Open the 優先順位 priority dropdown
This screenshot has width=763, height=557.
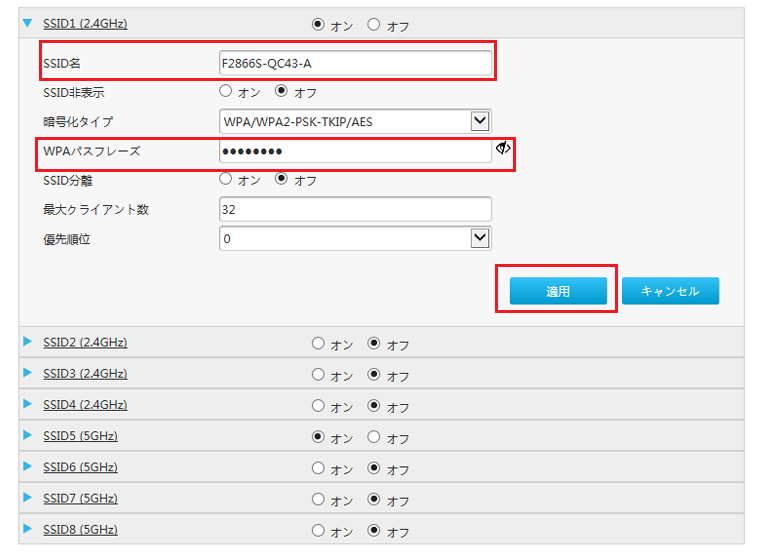pyautogui.click(x=355, y=238)
